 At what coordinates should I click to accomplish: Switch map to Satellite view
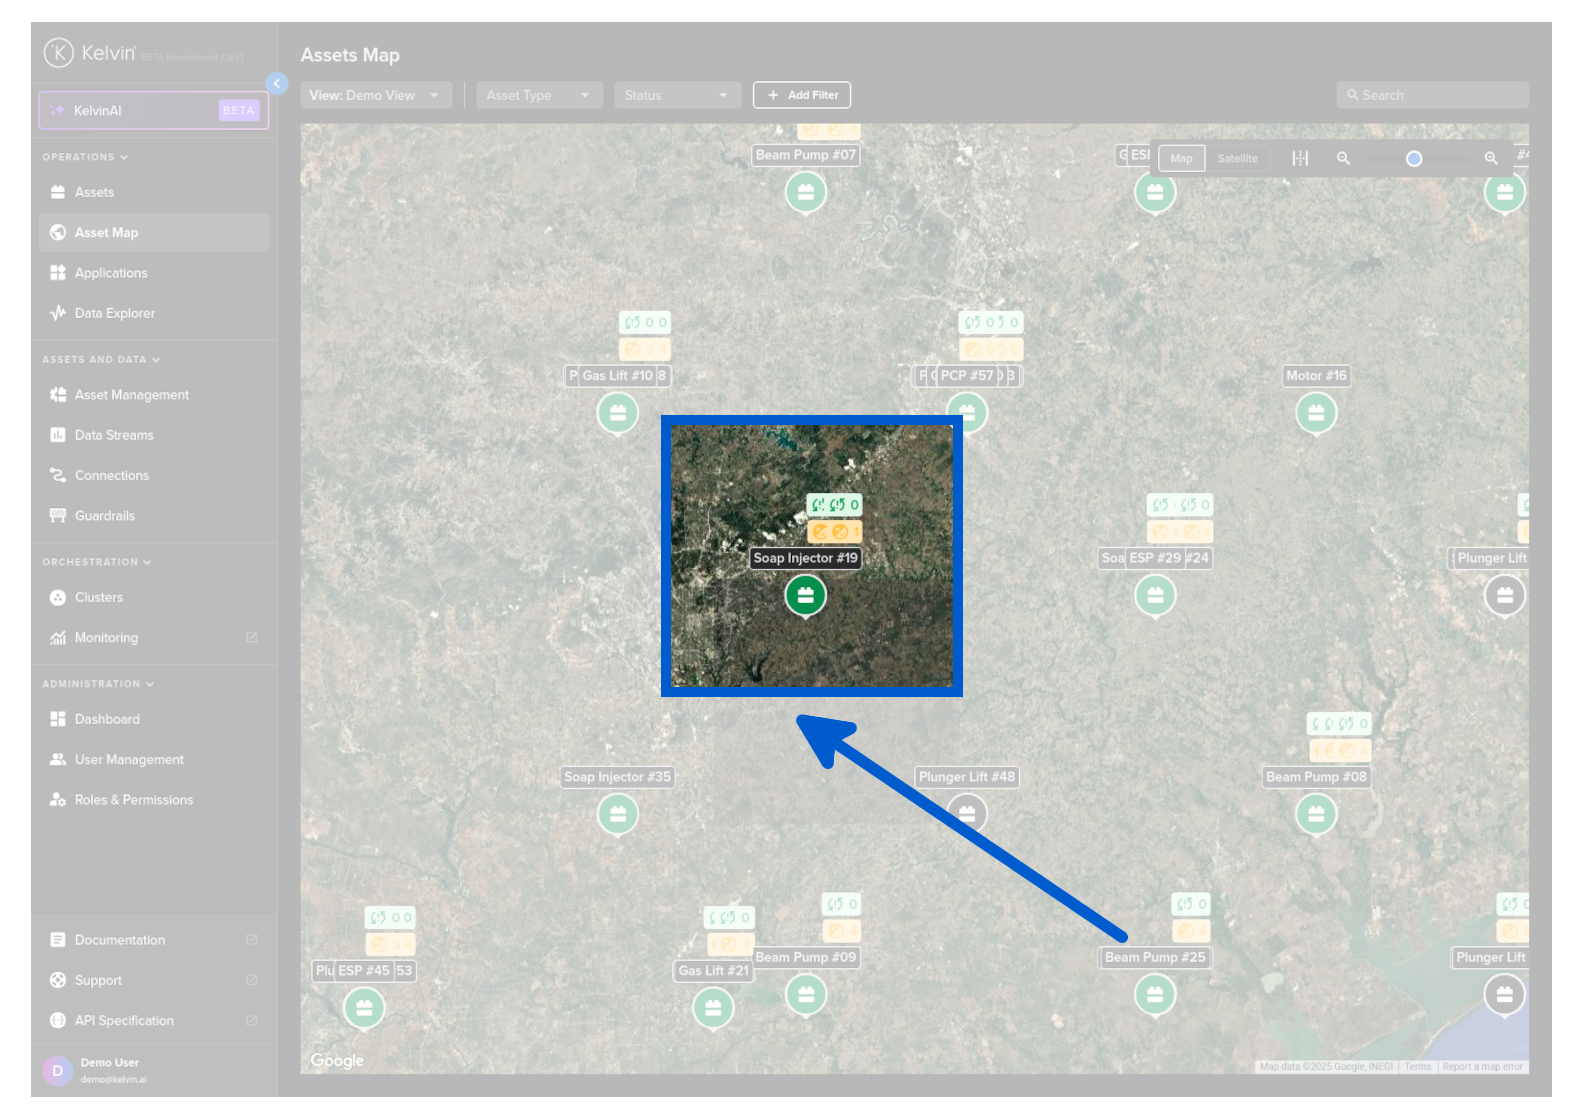(x=1237, y=158)
